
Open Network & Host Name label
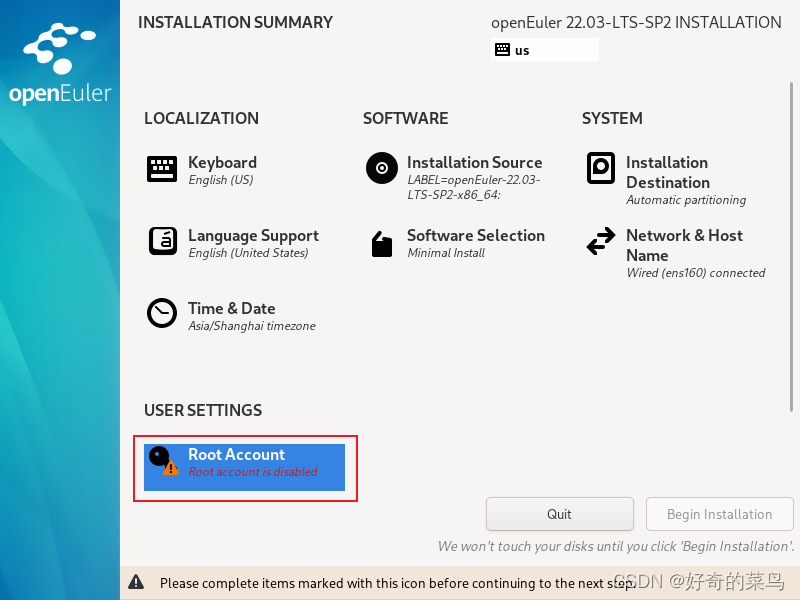[x=684, y=245]
